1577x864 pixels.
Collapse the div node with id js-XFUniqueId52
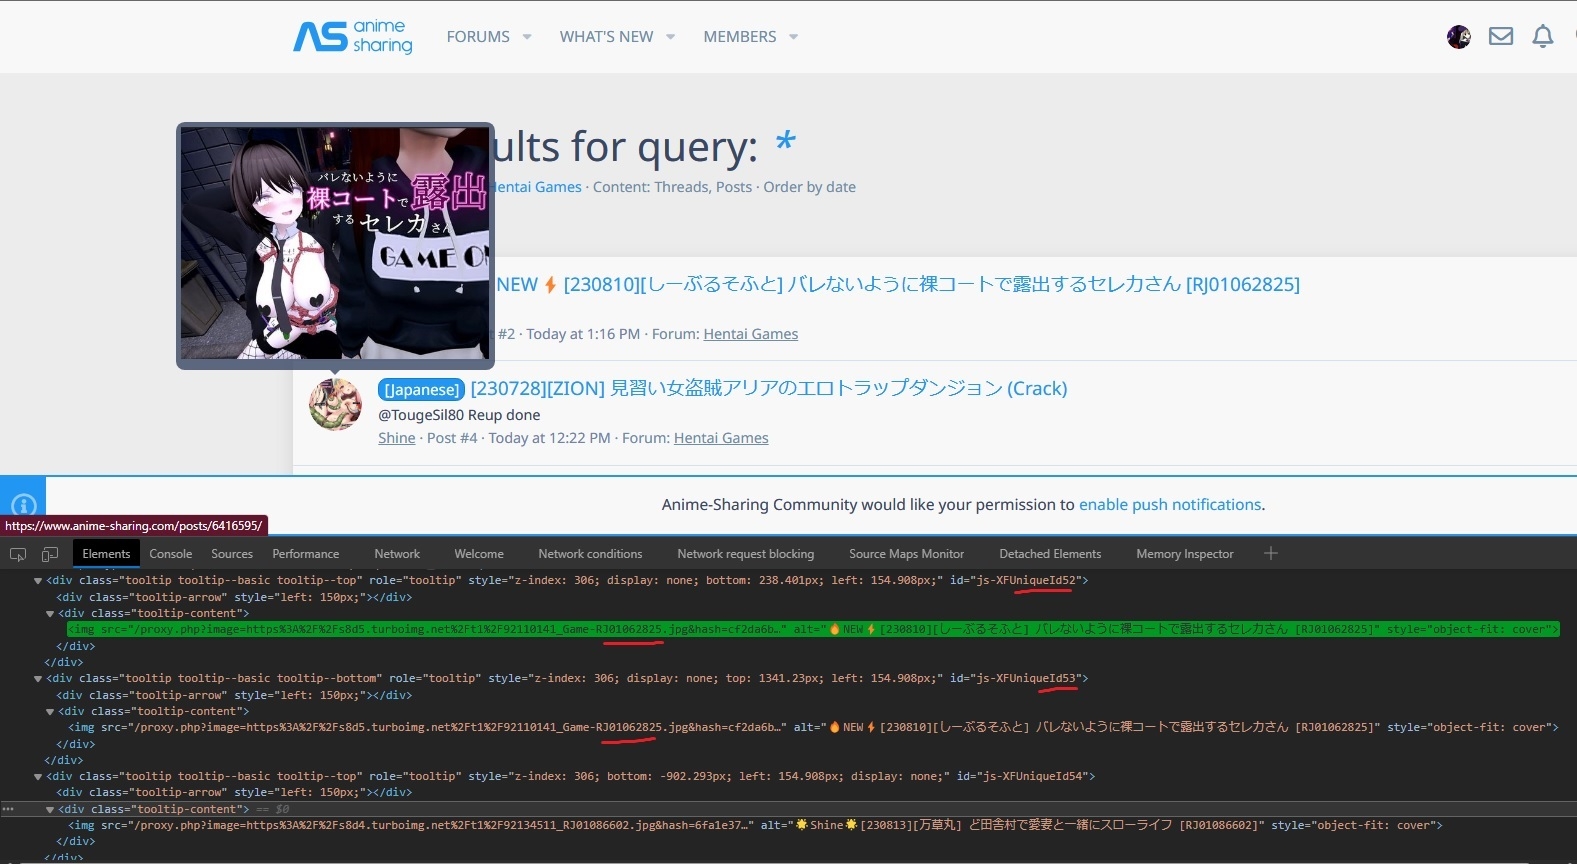pos(38,581)
